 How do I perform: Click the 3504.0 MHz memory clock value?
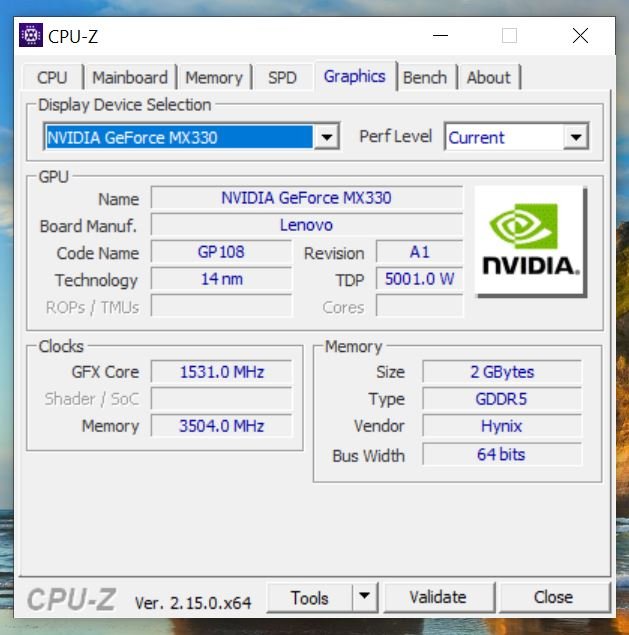[221, 426]
